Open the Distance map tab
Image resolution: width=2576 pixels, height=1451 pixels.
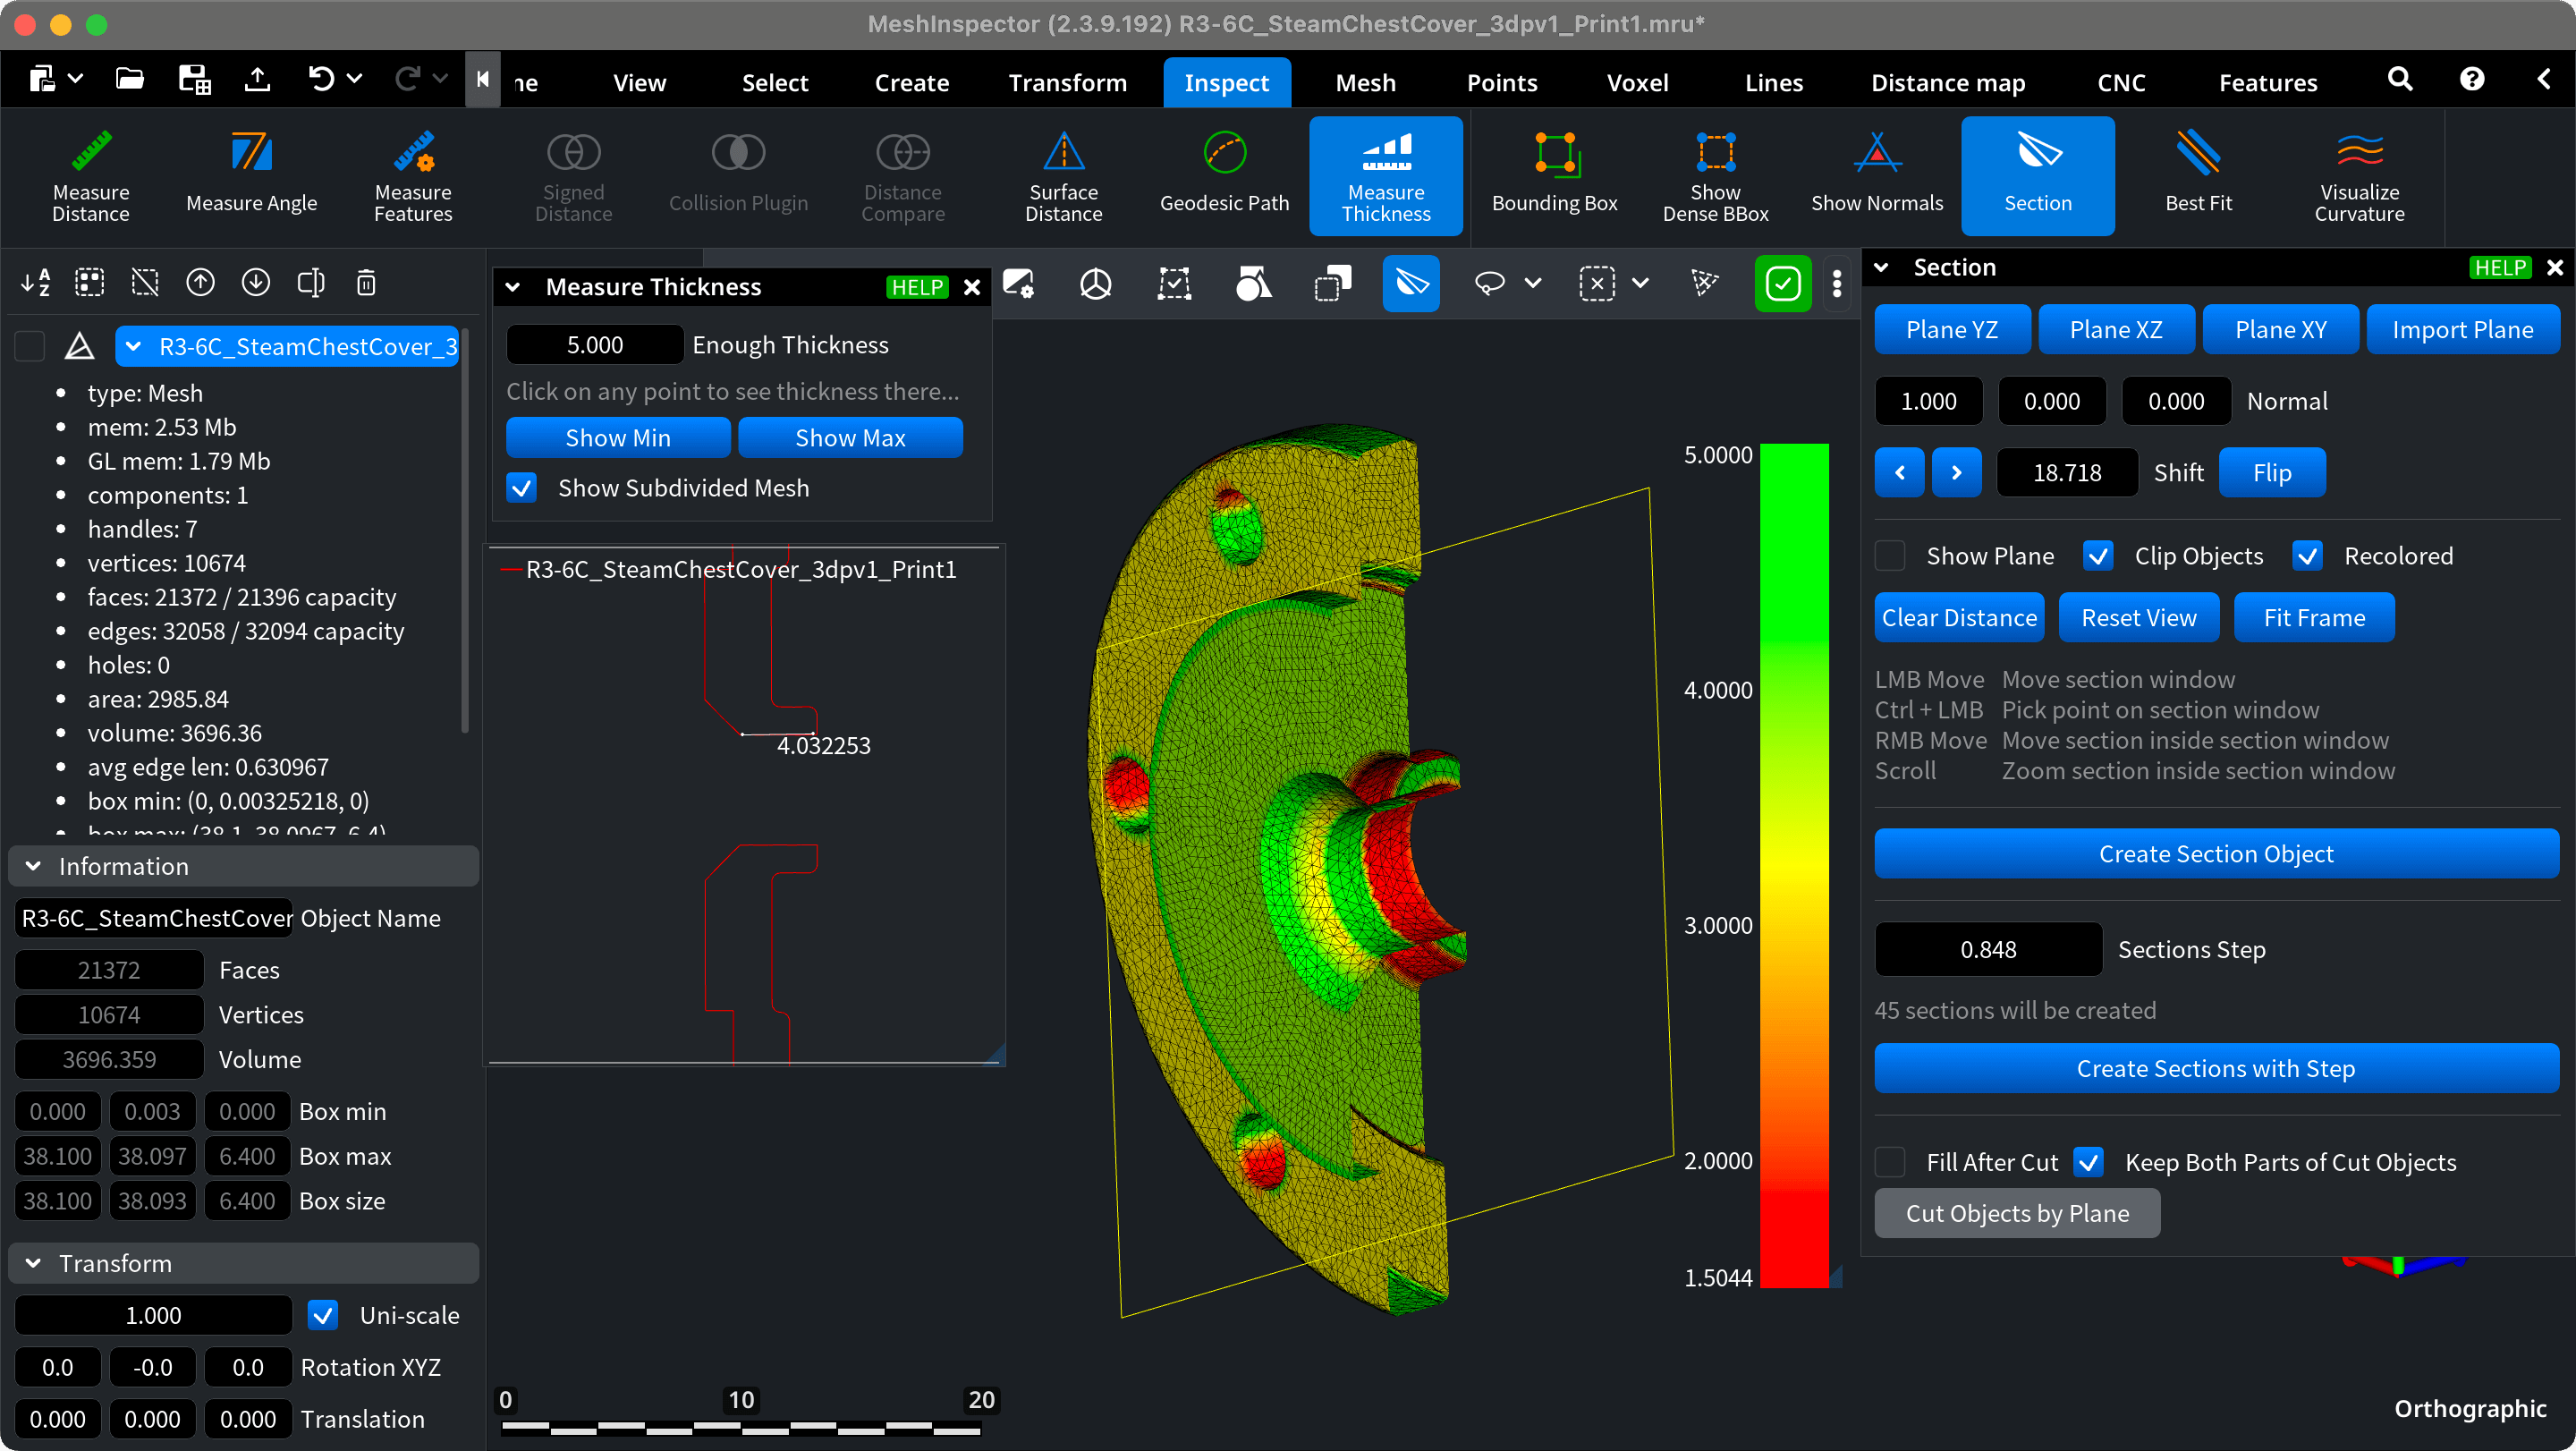[1947, 82]
